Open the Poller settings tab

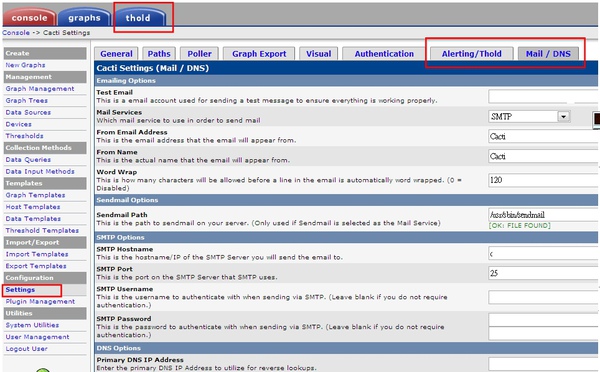click(x=199, y=54)
